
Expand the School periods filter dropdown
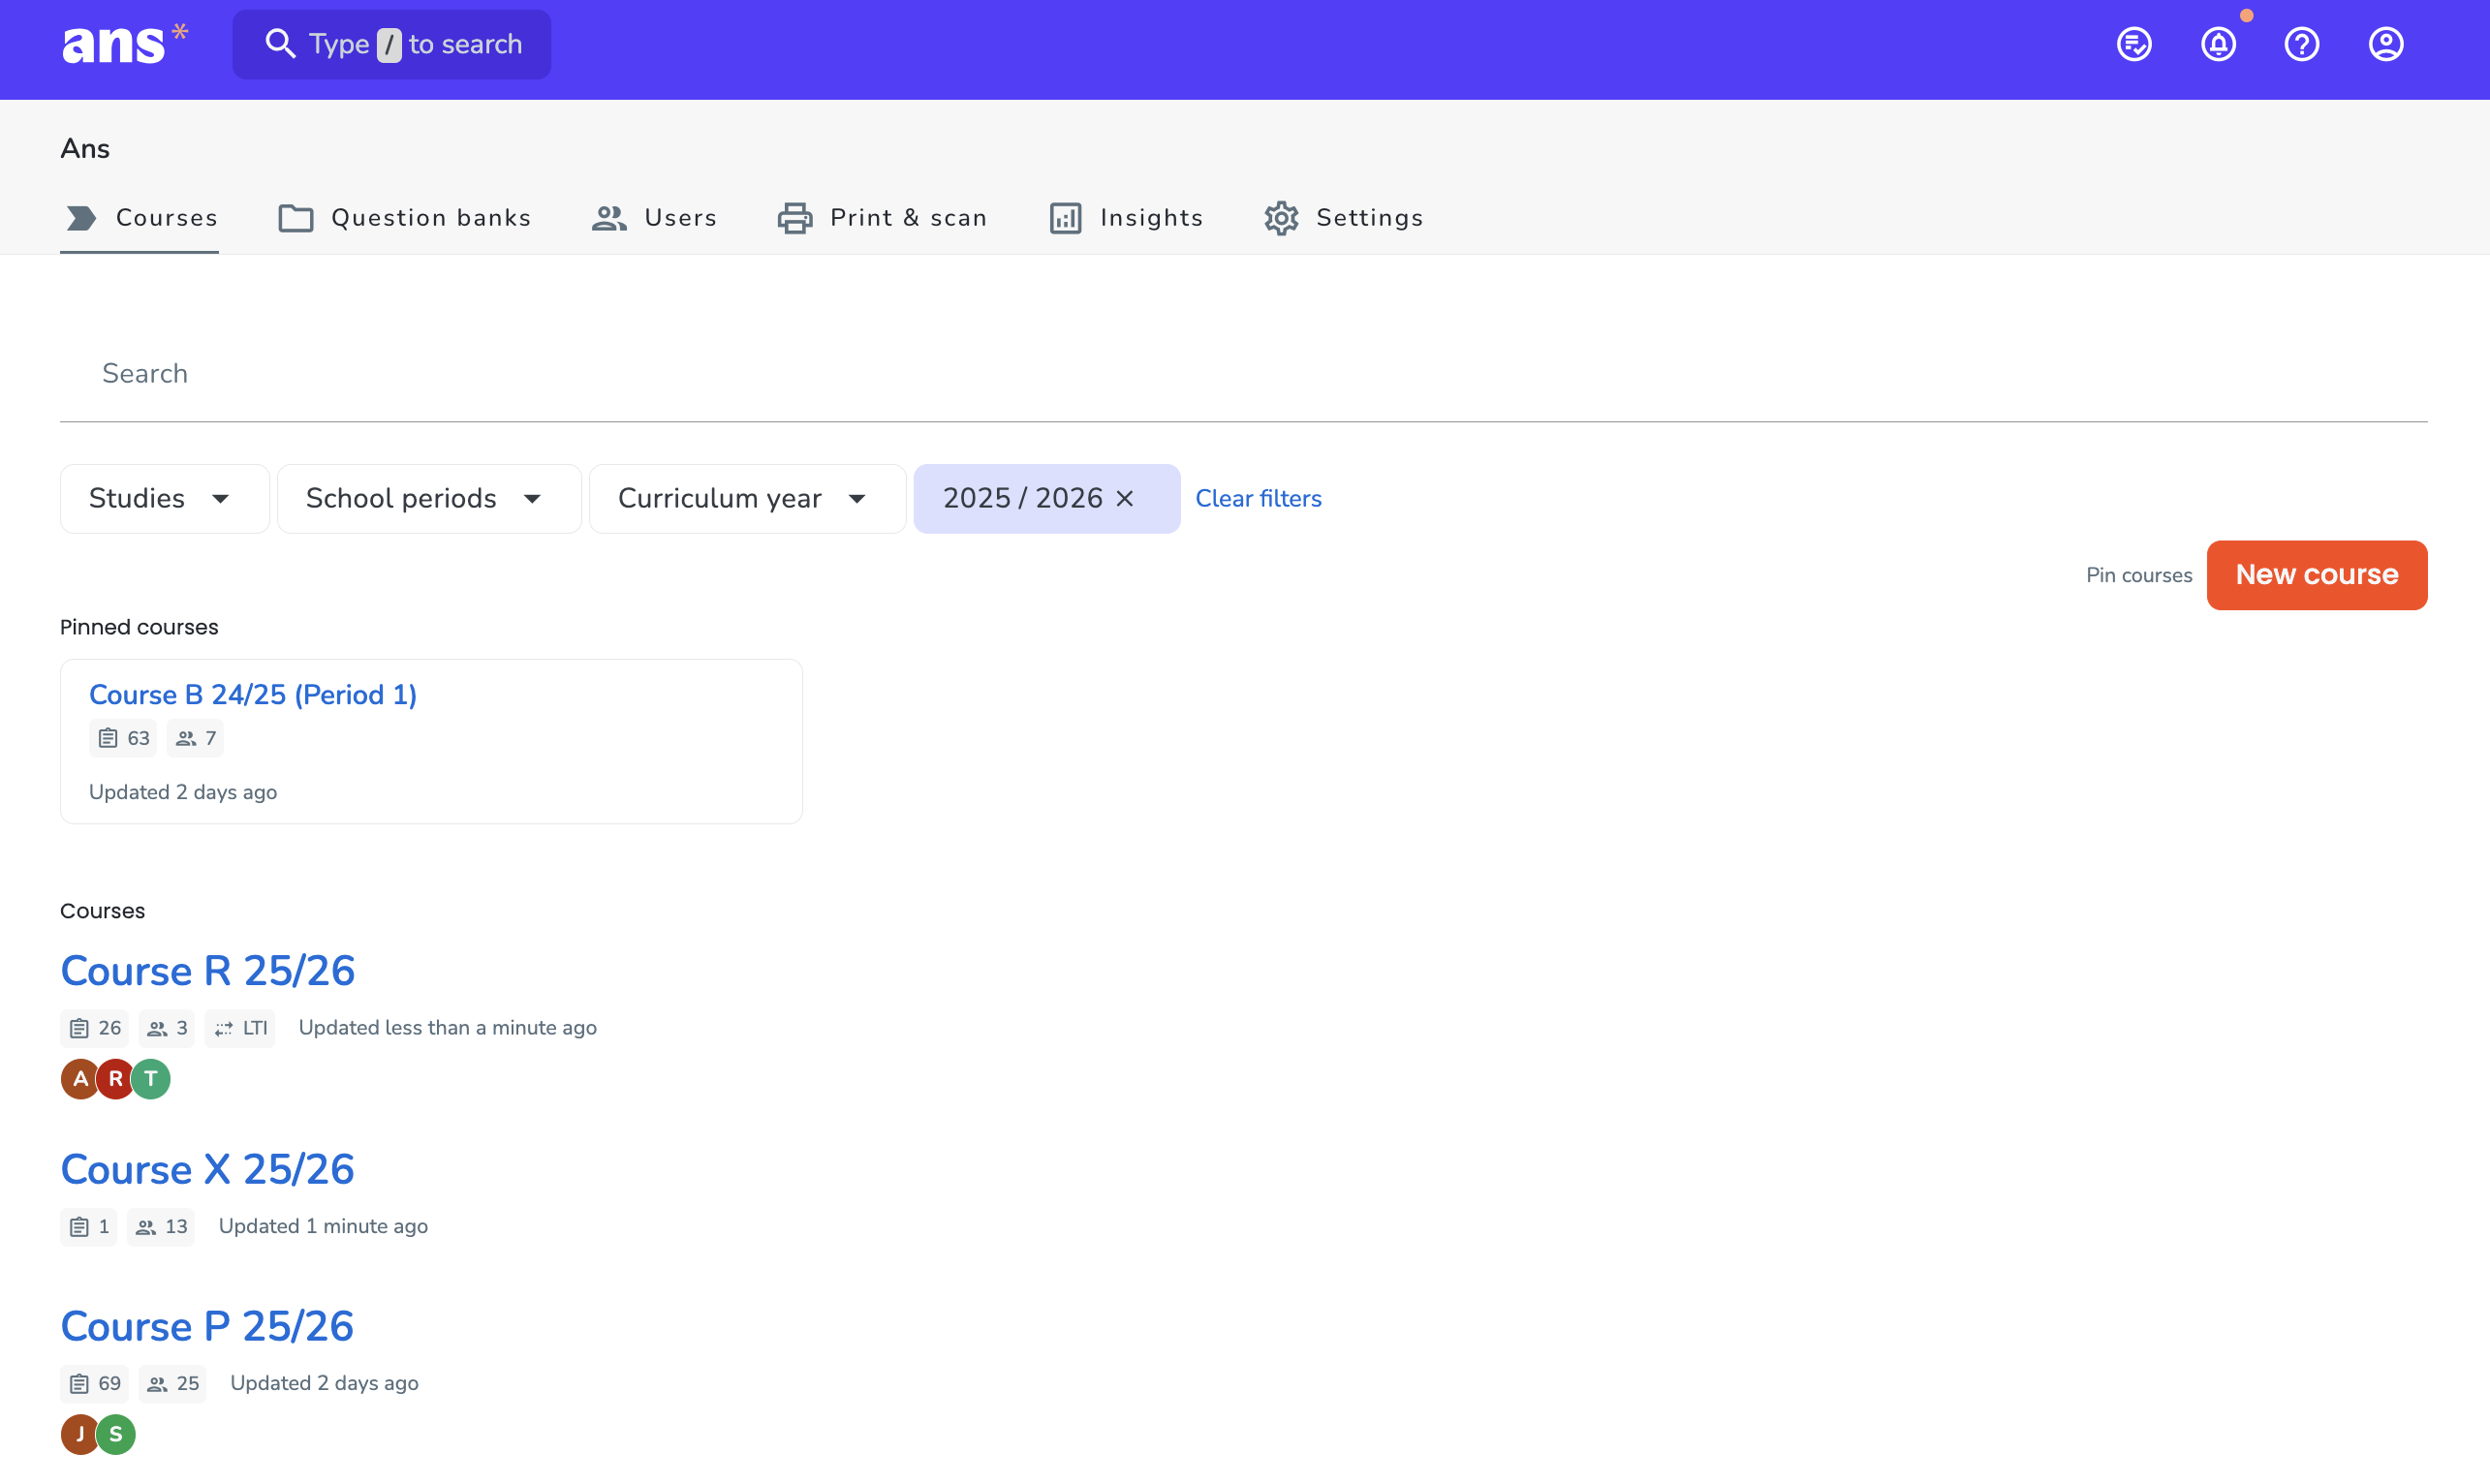429,498
